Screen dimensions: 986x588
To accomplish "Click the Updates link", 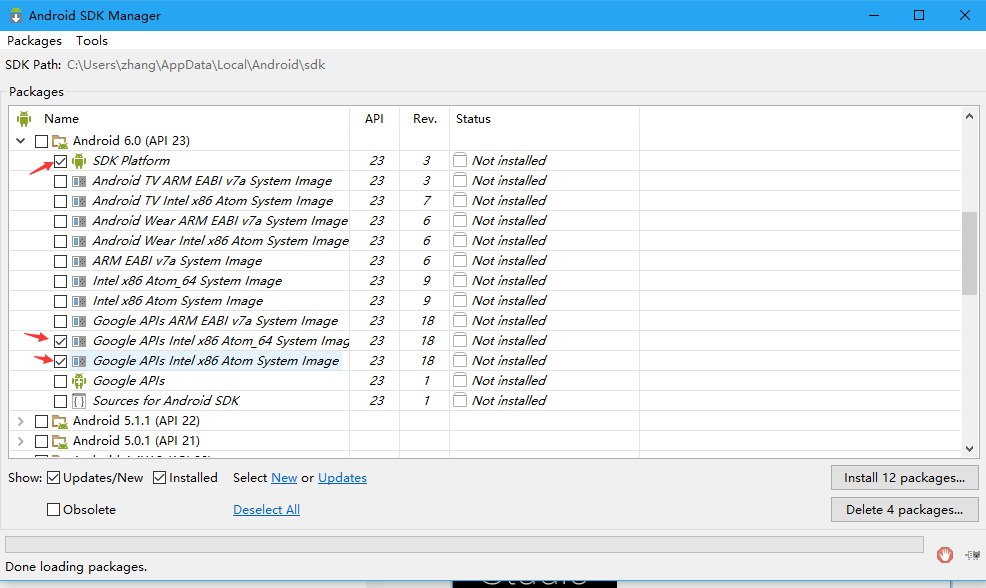I will point(342,478).
